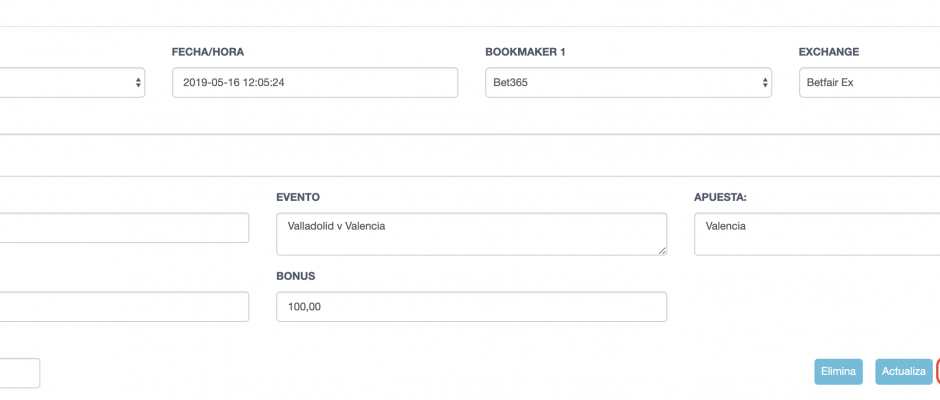Click the Bonus field showing 100,00
Screen dimensions: 940x400
(471, 306)
